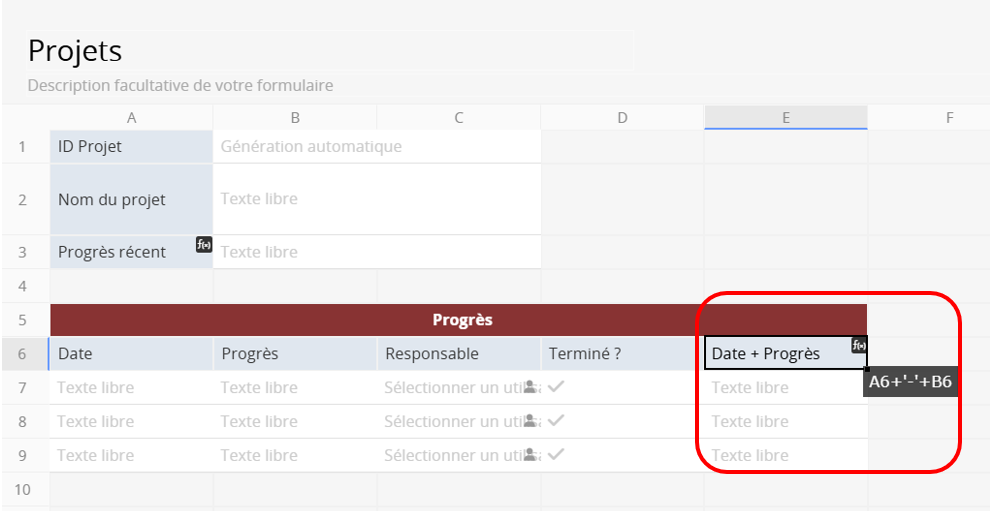Click the optional form description field
This screenshot has width=990, height=511.
coord(180,86)
